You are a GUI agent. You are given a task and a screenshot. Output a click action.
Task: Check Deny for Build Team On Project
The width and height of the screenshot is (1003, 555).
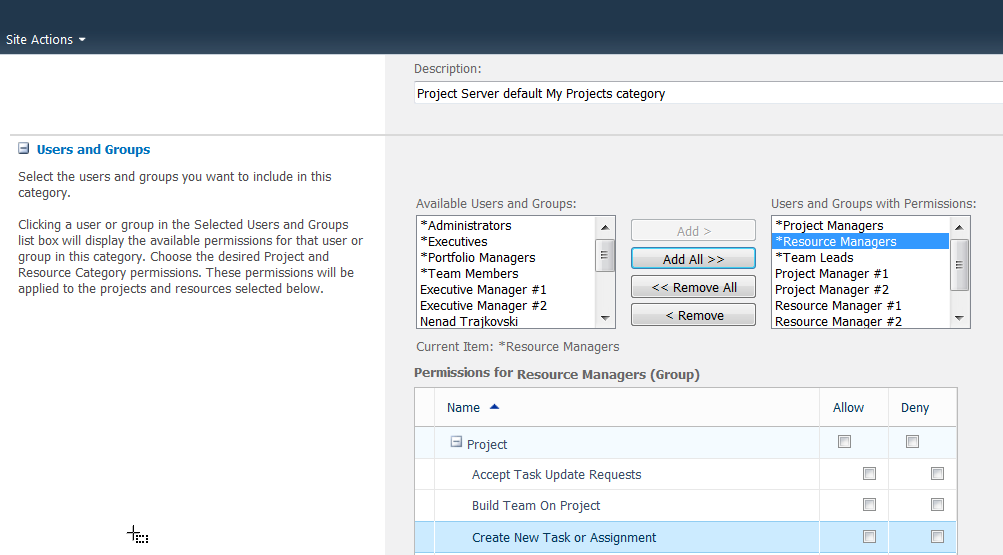tap(937, 505)
